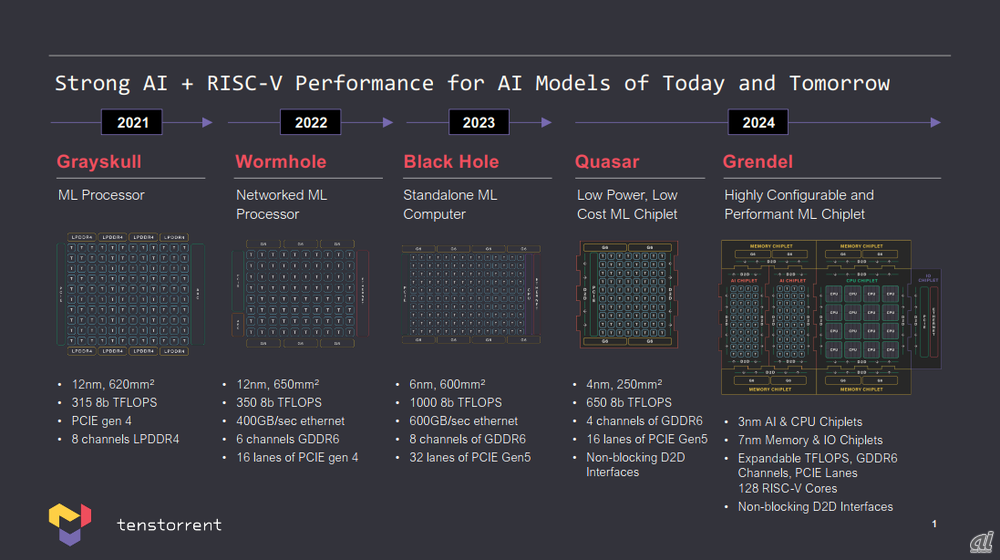Click the '8 channels of GDDR6' bullet
1000x560 pixels.
pos(467,439)
